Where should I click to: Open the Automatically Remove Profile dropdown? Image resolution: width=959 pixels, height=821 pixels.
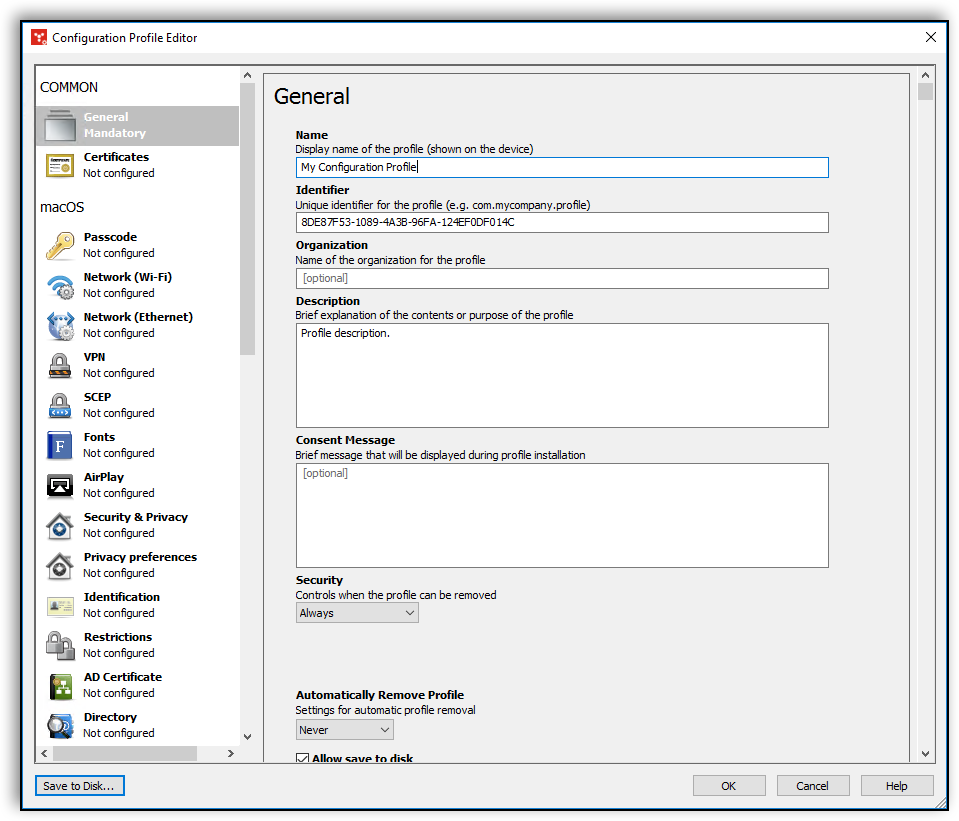tap(344, 729)
